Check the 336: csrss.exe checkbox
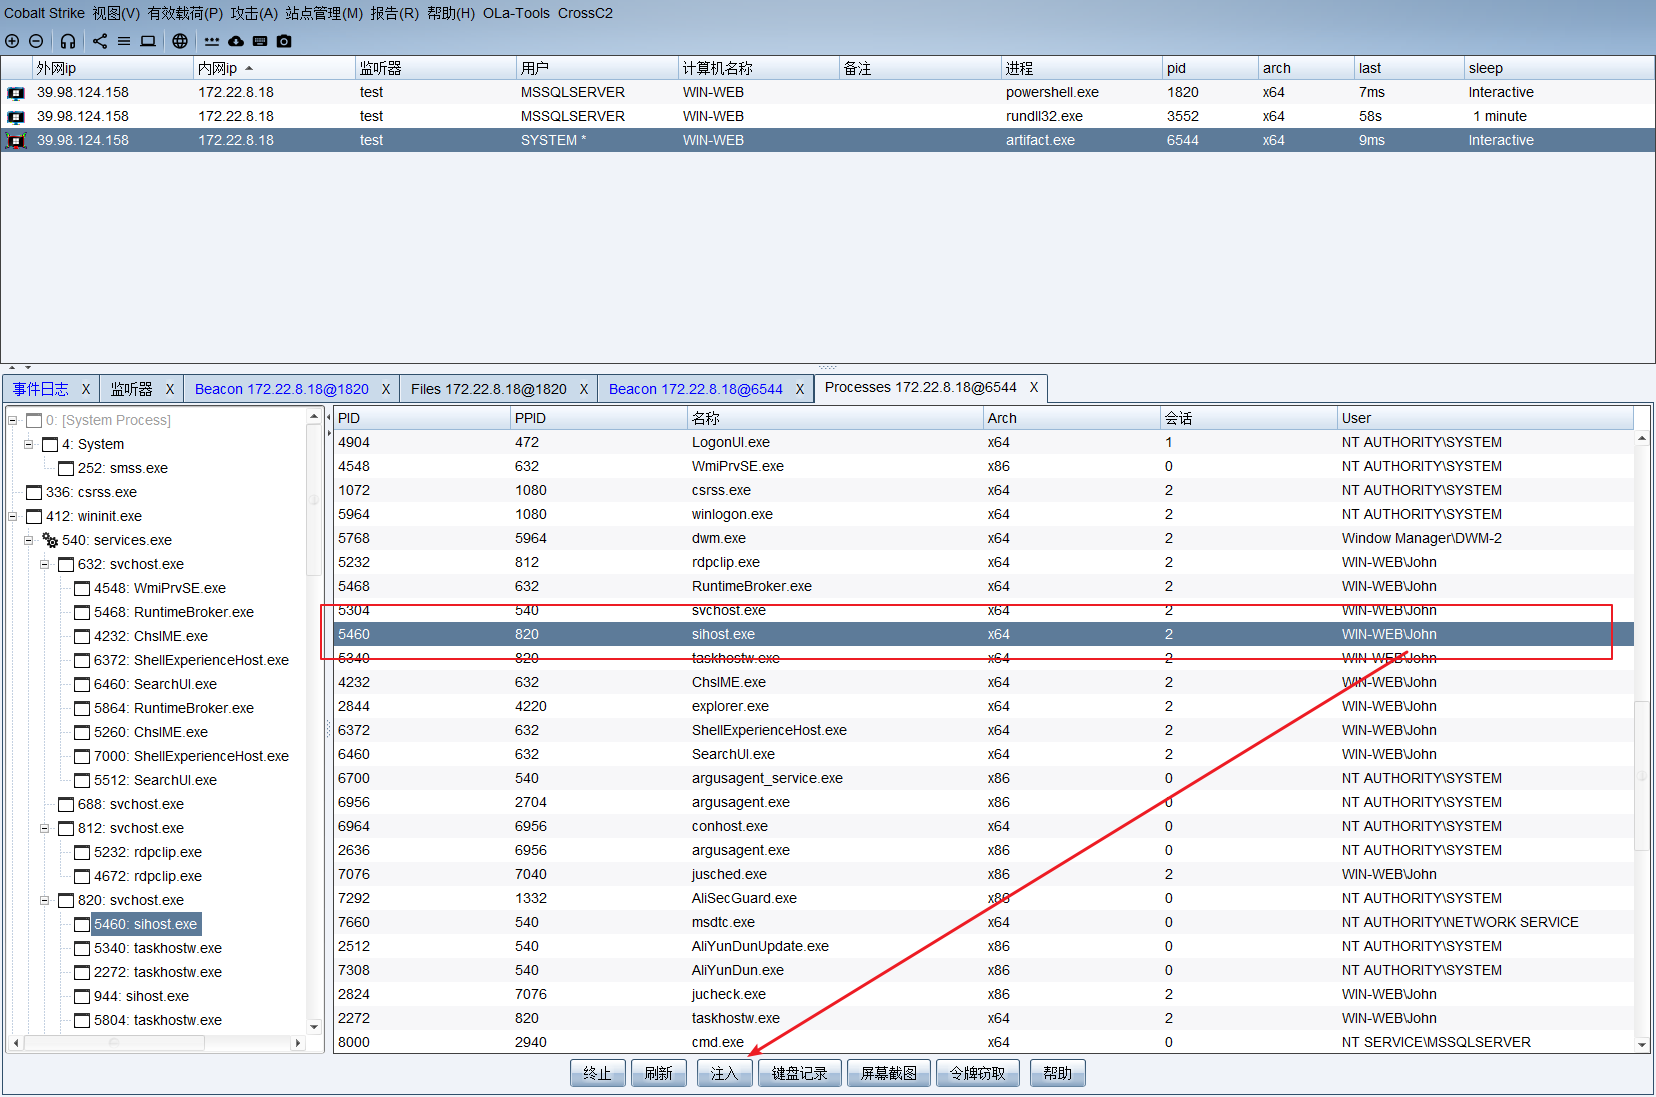Screen dimensions: 1656x1097 [x=34, y=492]
